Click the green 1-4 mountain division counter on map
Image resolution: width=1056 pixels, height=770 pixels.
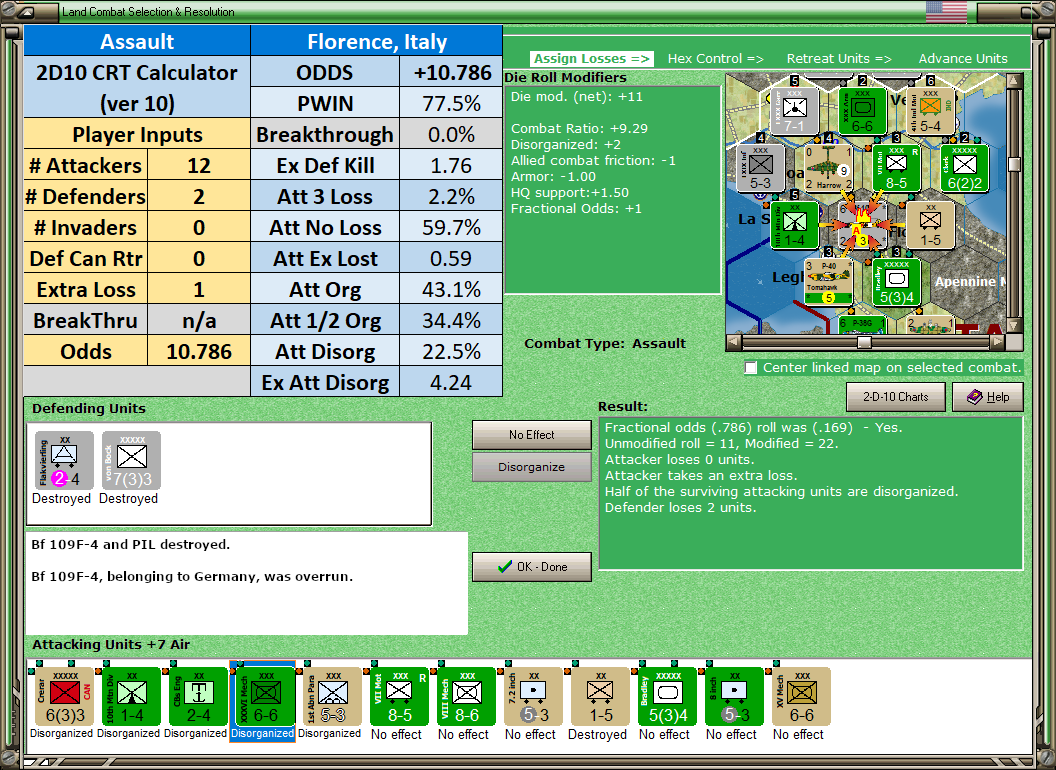pyautogui.click(x=794, y=224)
